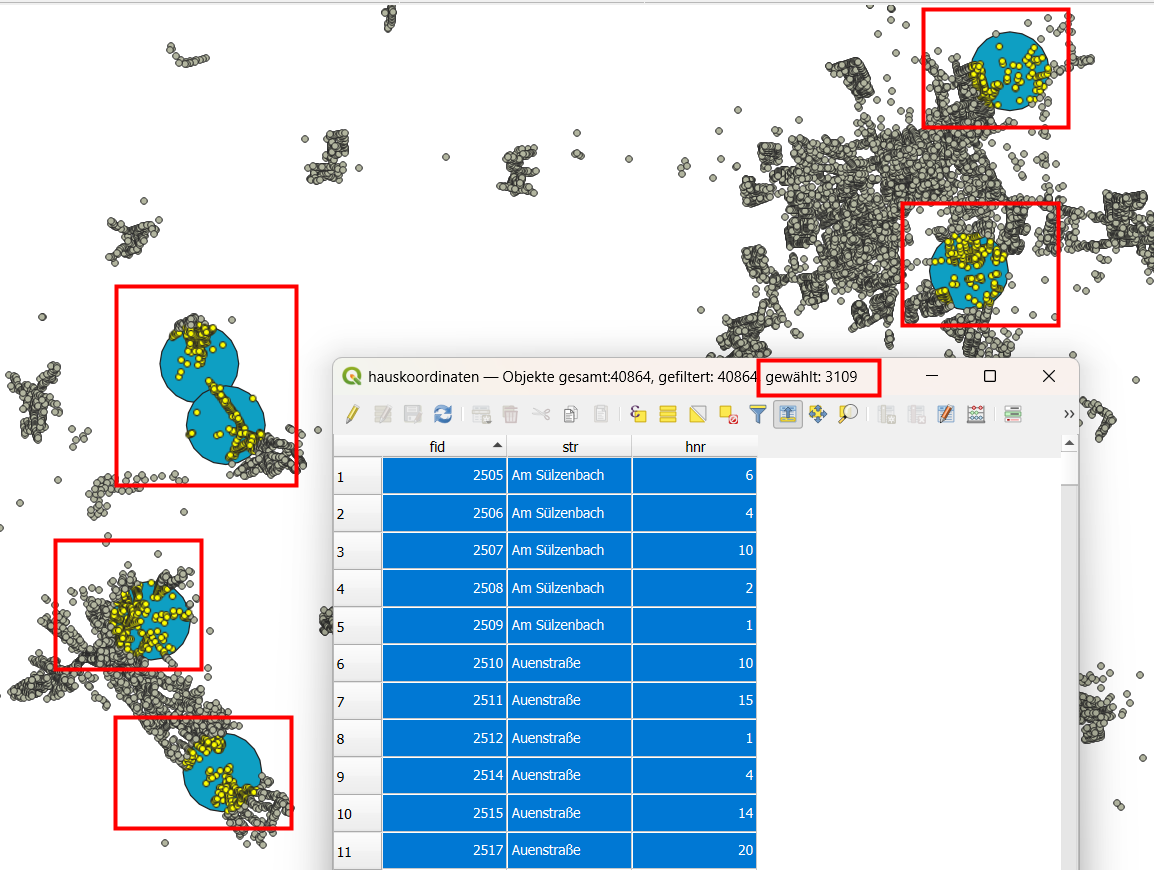The width and height of the screenshot is (1154, 870).
Task: Cut selected rows with scissors icon
Action: point(541,414)
